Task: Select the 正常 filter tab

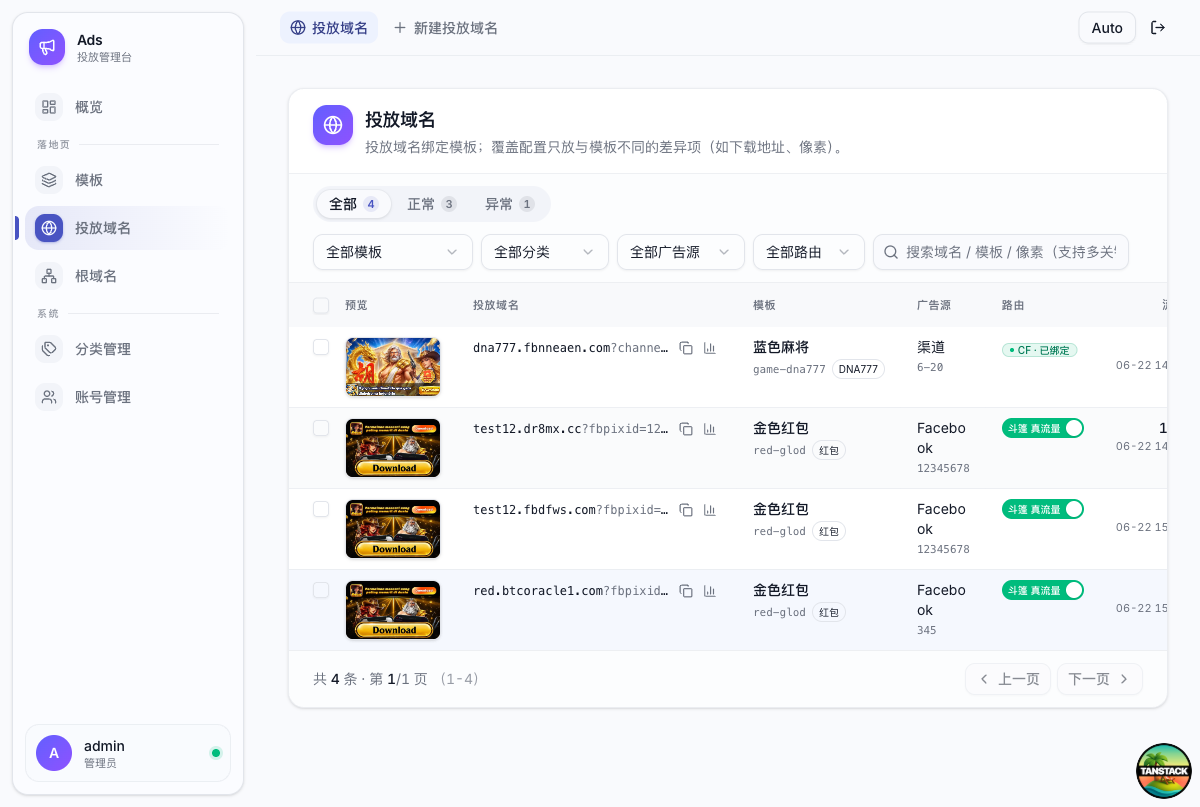Action: tap(431, 204)
